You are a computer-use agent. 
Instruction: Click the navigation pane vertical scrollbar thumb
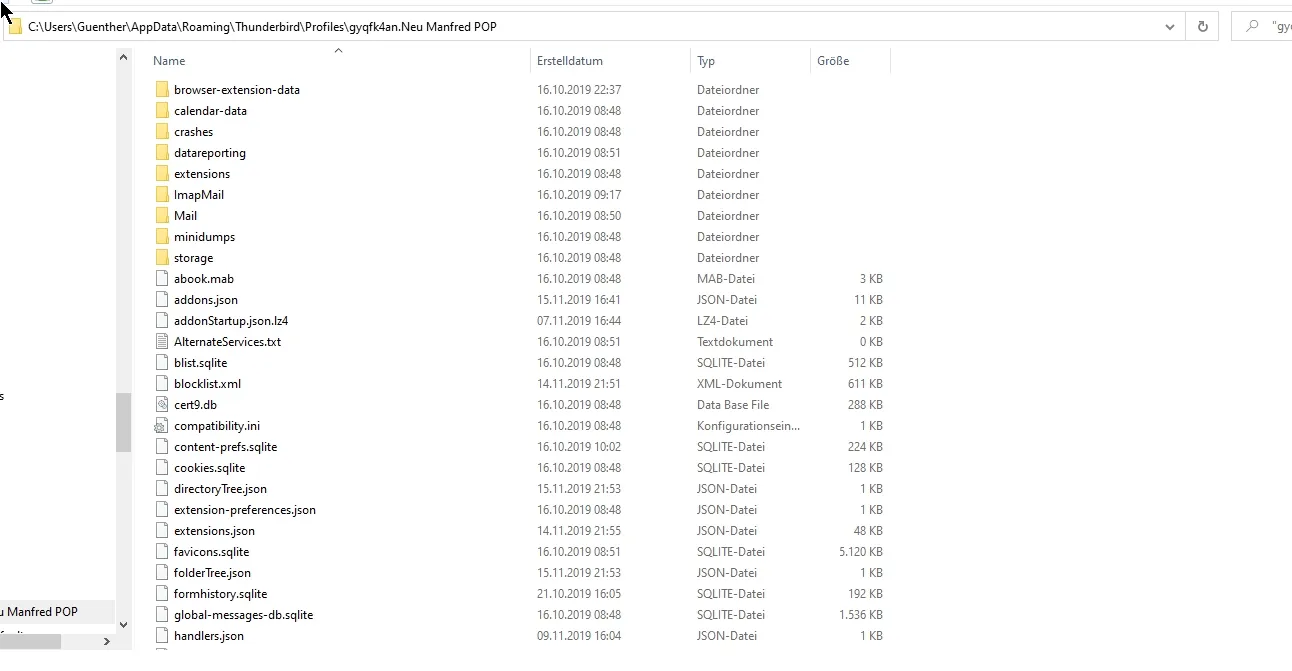[123, 422]
